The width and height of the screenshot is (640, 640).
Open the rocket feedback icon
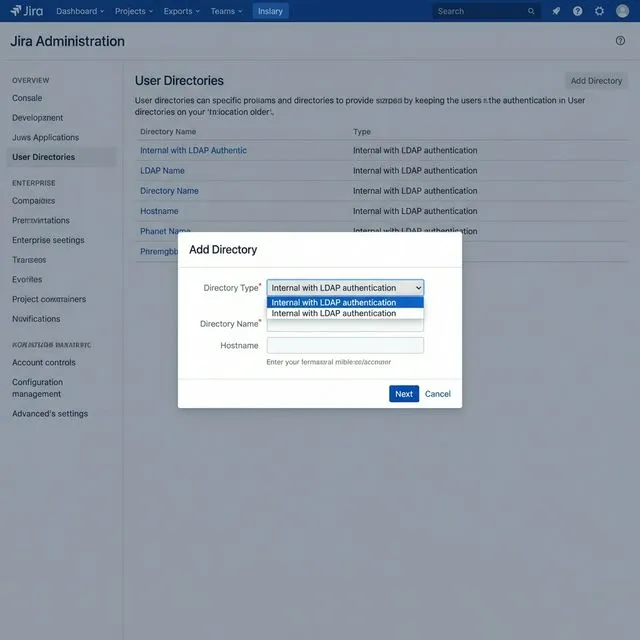click(556, 11)
